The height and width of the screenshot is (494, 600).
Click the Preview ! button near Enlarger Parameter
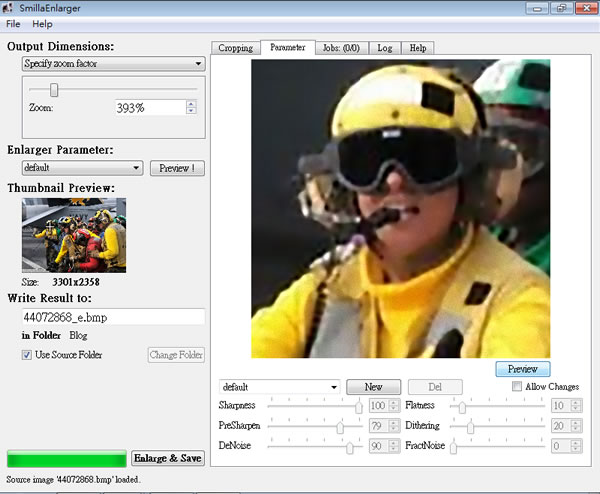click(x=177, y=168)
